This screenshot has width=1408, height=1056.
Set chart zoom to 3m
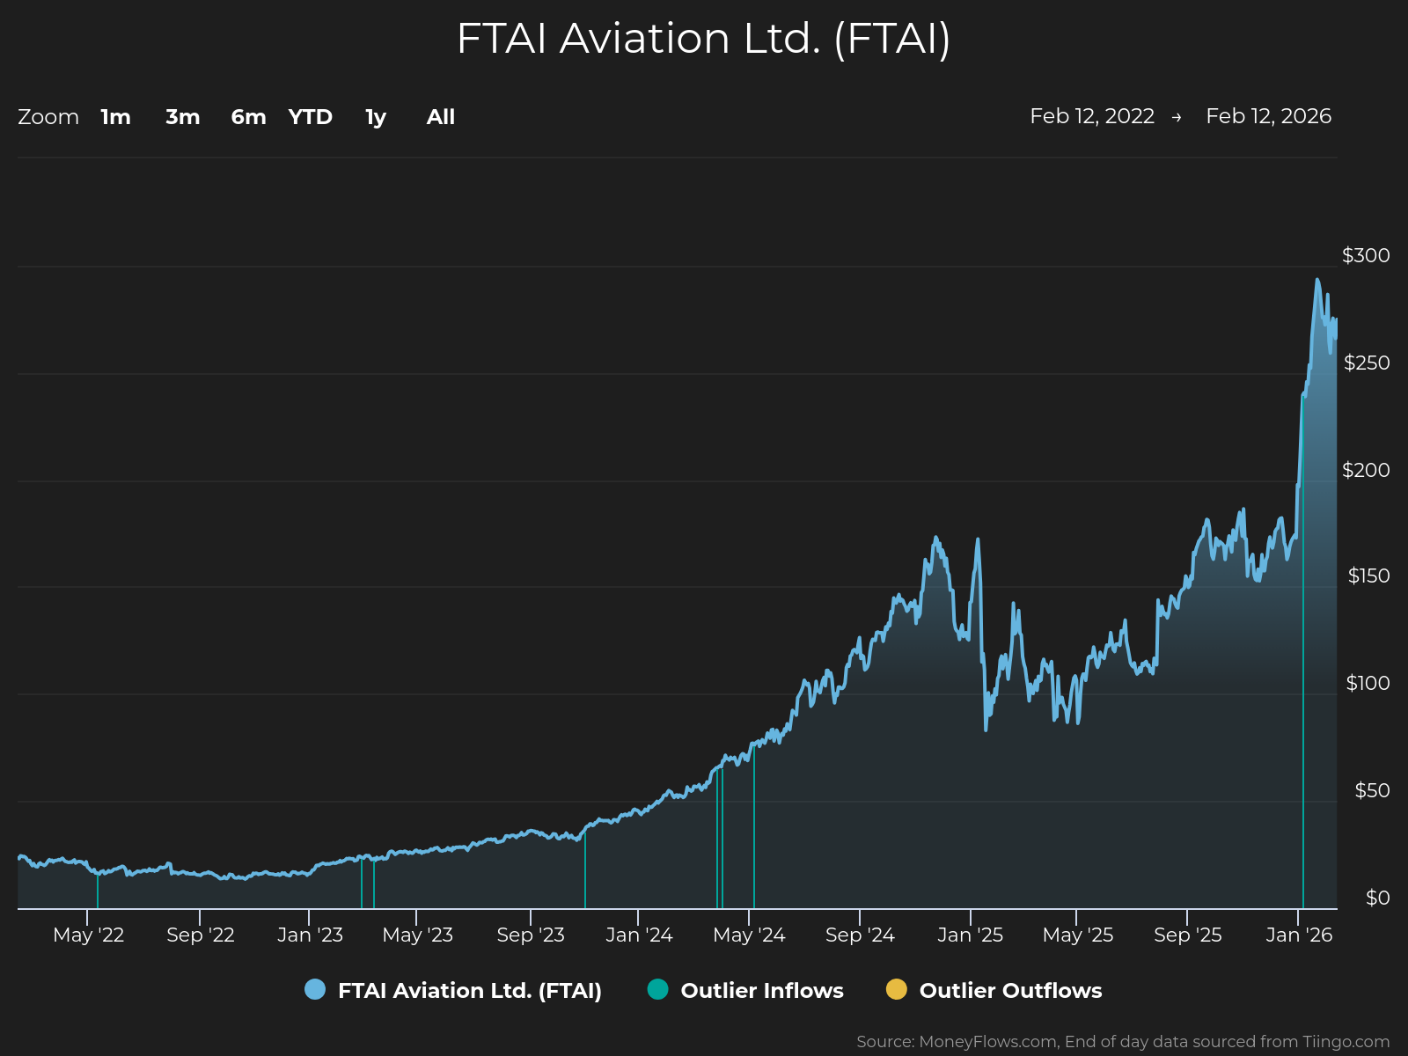click(x=183, y=117)
